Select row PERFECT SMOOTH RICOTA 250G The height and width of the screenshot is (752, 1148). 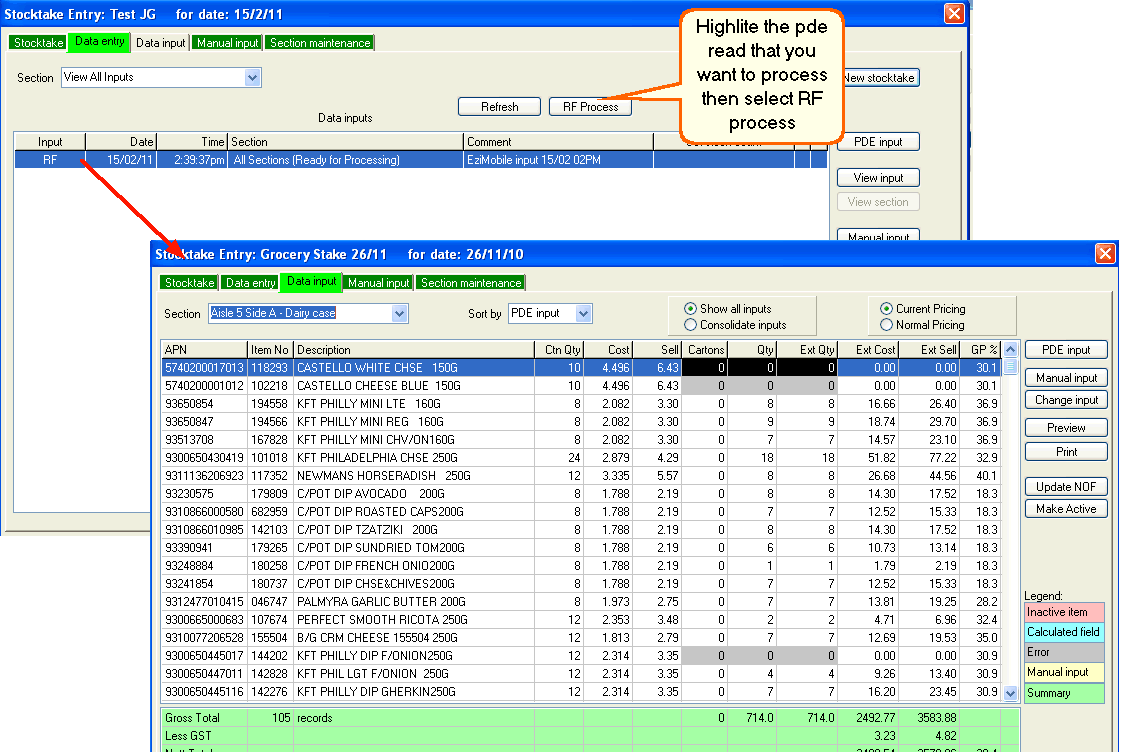click(581, 619)
